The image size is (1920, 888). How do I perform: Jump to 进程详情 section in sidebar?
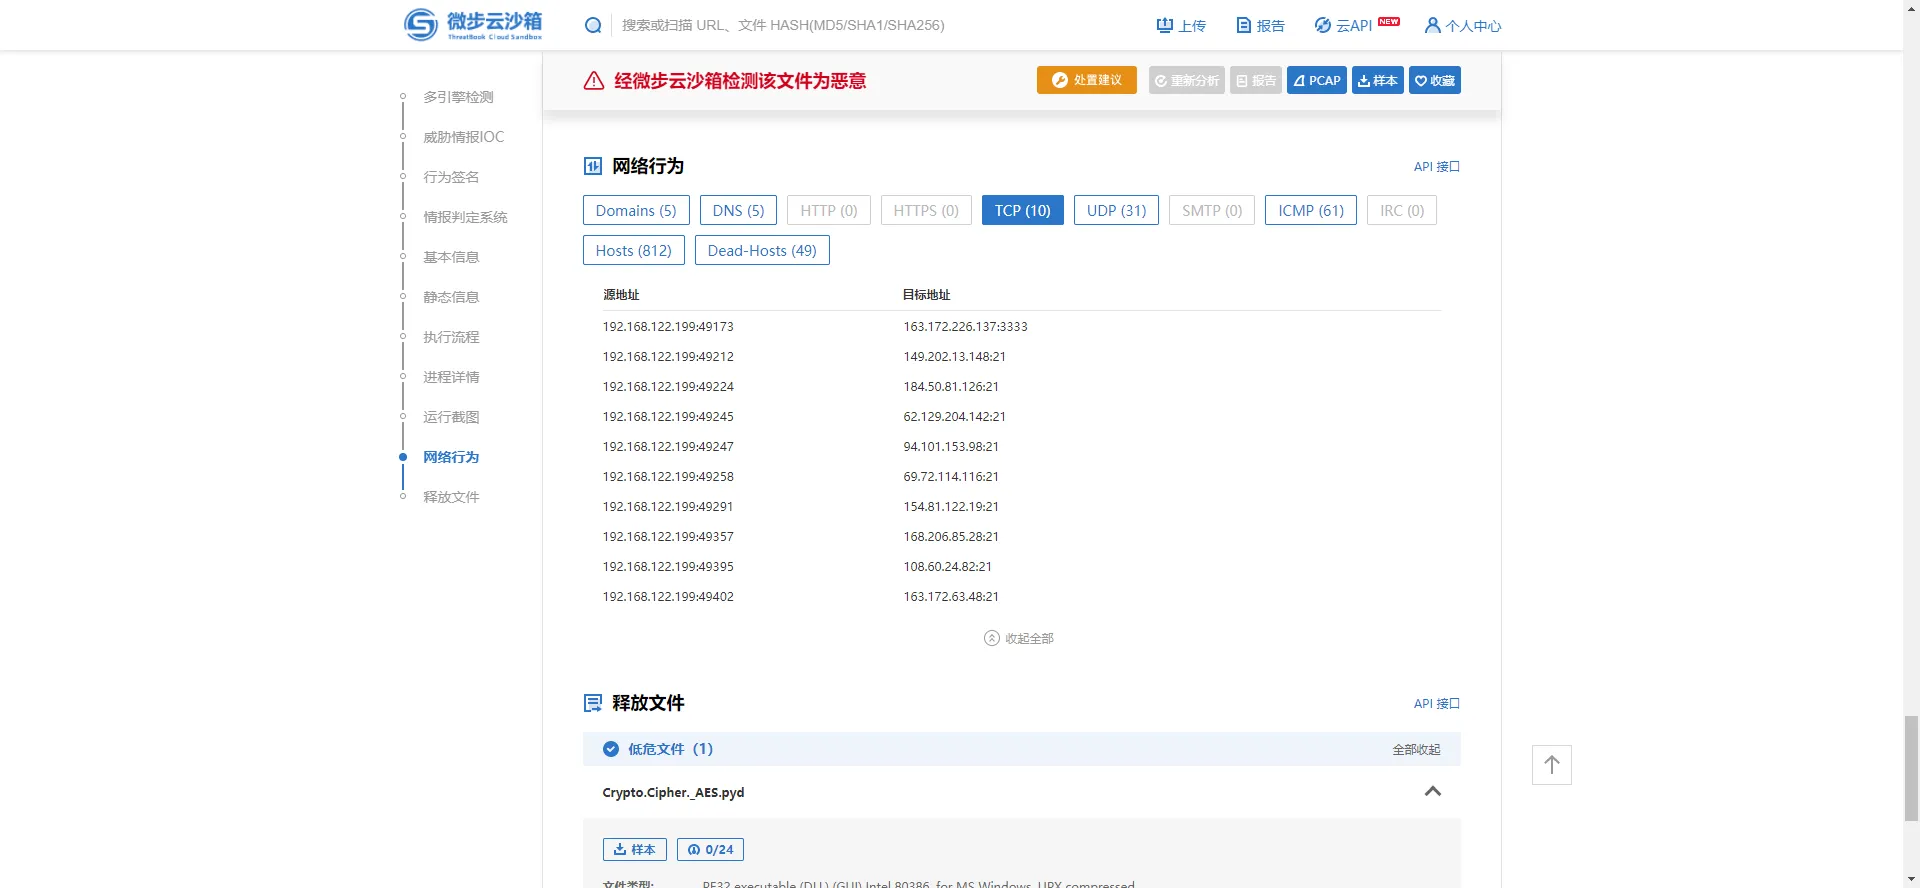[x=451, y=377]
